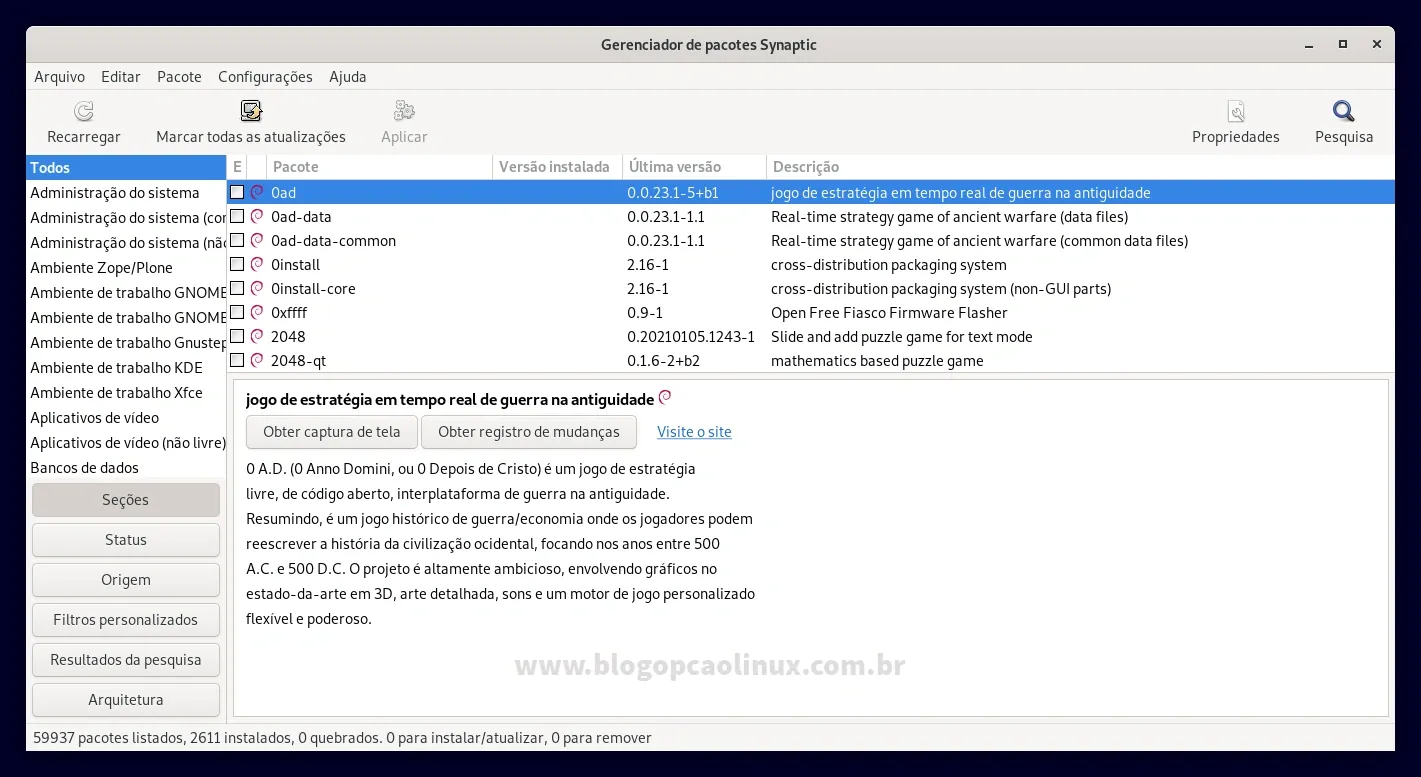Click 'Open Free Fiasco Firmware Flasher' description
The height and width of the screenshot is (777, 1421).
(x=889, y=312)
